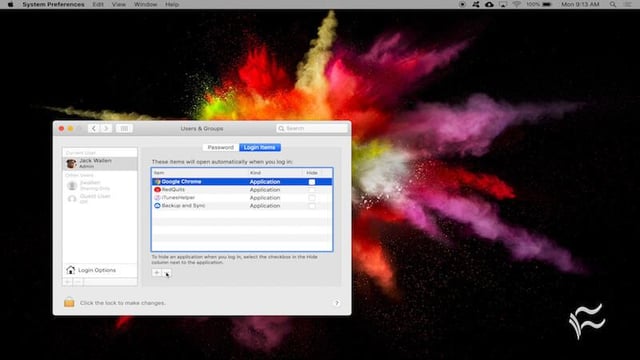
Task: Go forward with the right arrow button
Action: coord(106,128)
